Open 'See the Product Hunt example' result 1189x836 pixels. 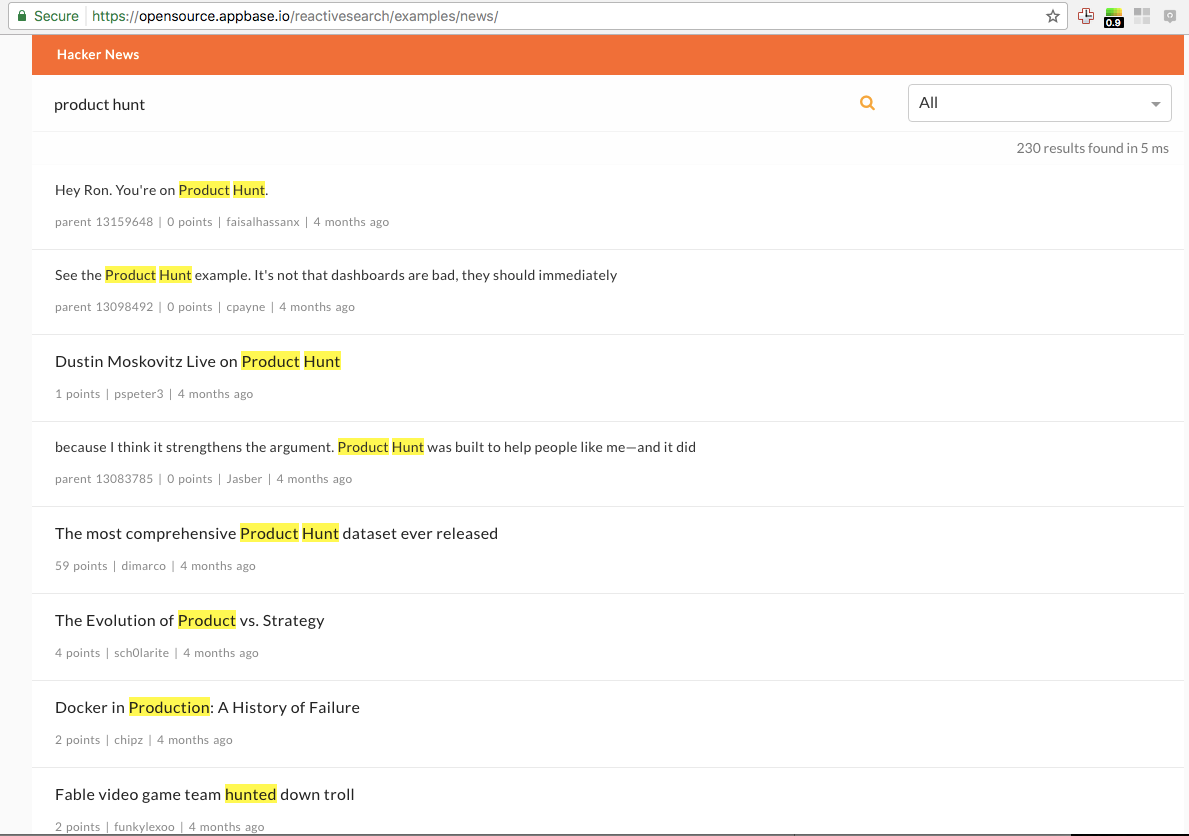click(336, 275)
